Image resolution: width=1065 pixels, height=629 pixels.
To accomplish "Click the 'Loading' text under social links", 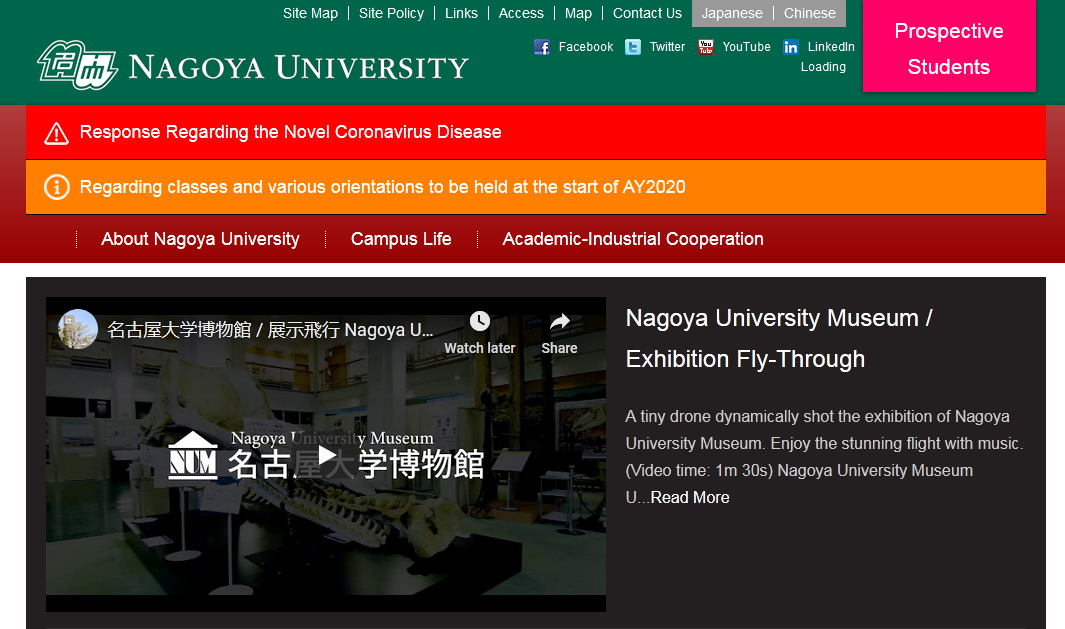I will 823,67.
